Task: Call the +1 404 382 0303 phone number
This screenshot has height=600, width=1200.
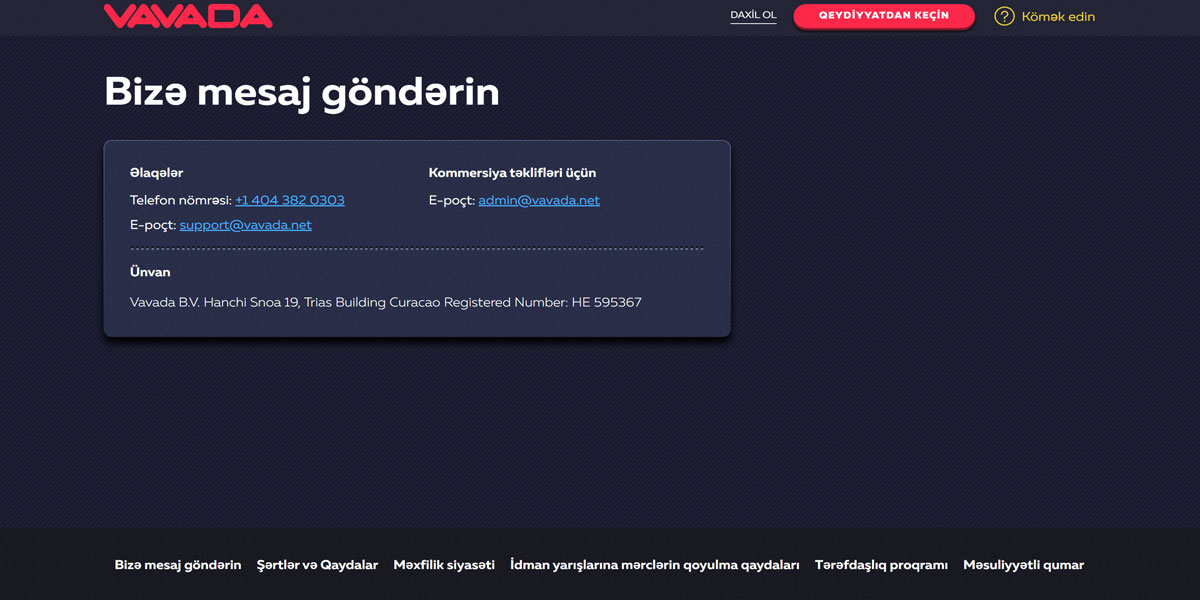Action: pos(289,200)
